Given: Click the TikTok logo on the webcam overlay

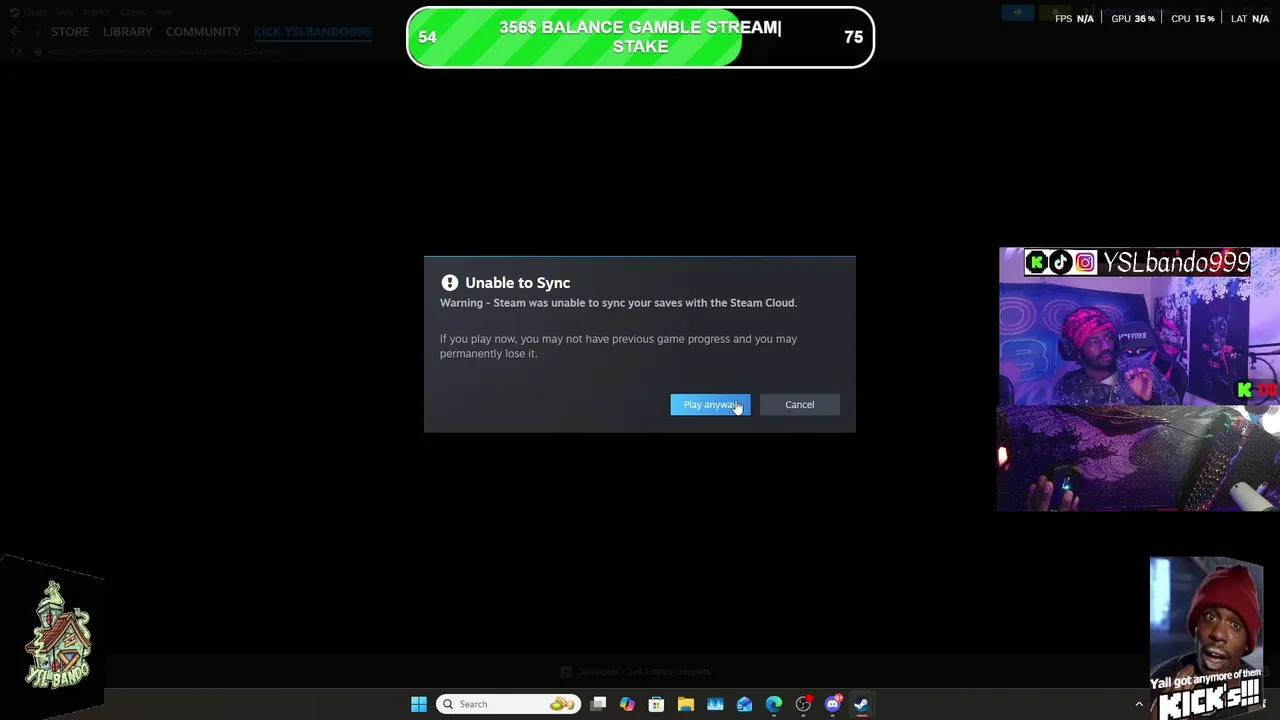Looking at the screenshot, I should pyautogui.click(x=1060, y=262).
